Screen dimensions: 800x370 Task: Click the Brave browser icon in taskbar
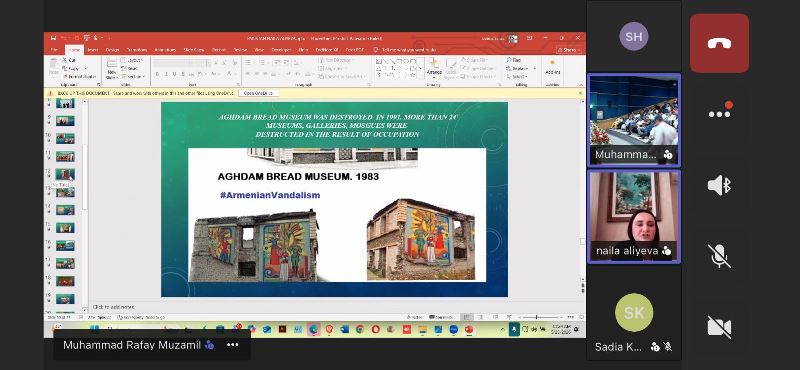pyautogui.click(x=329, y=329)
